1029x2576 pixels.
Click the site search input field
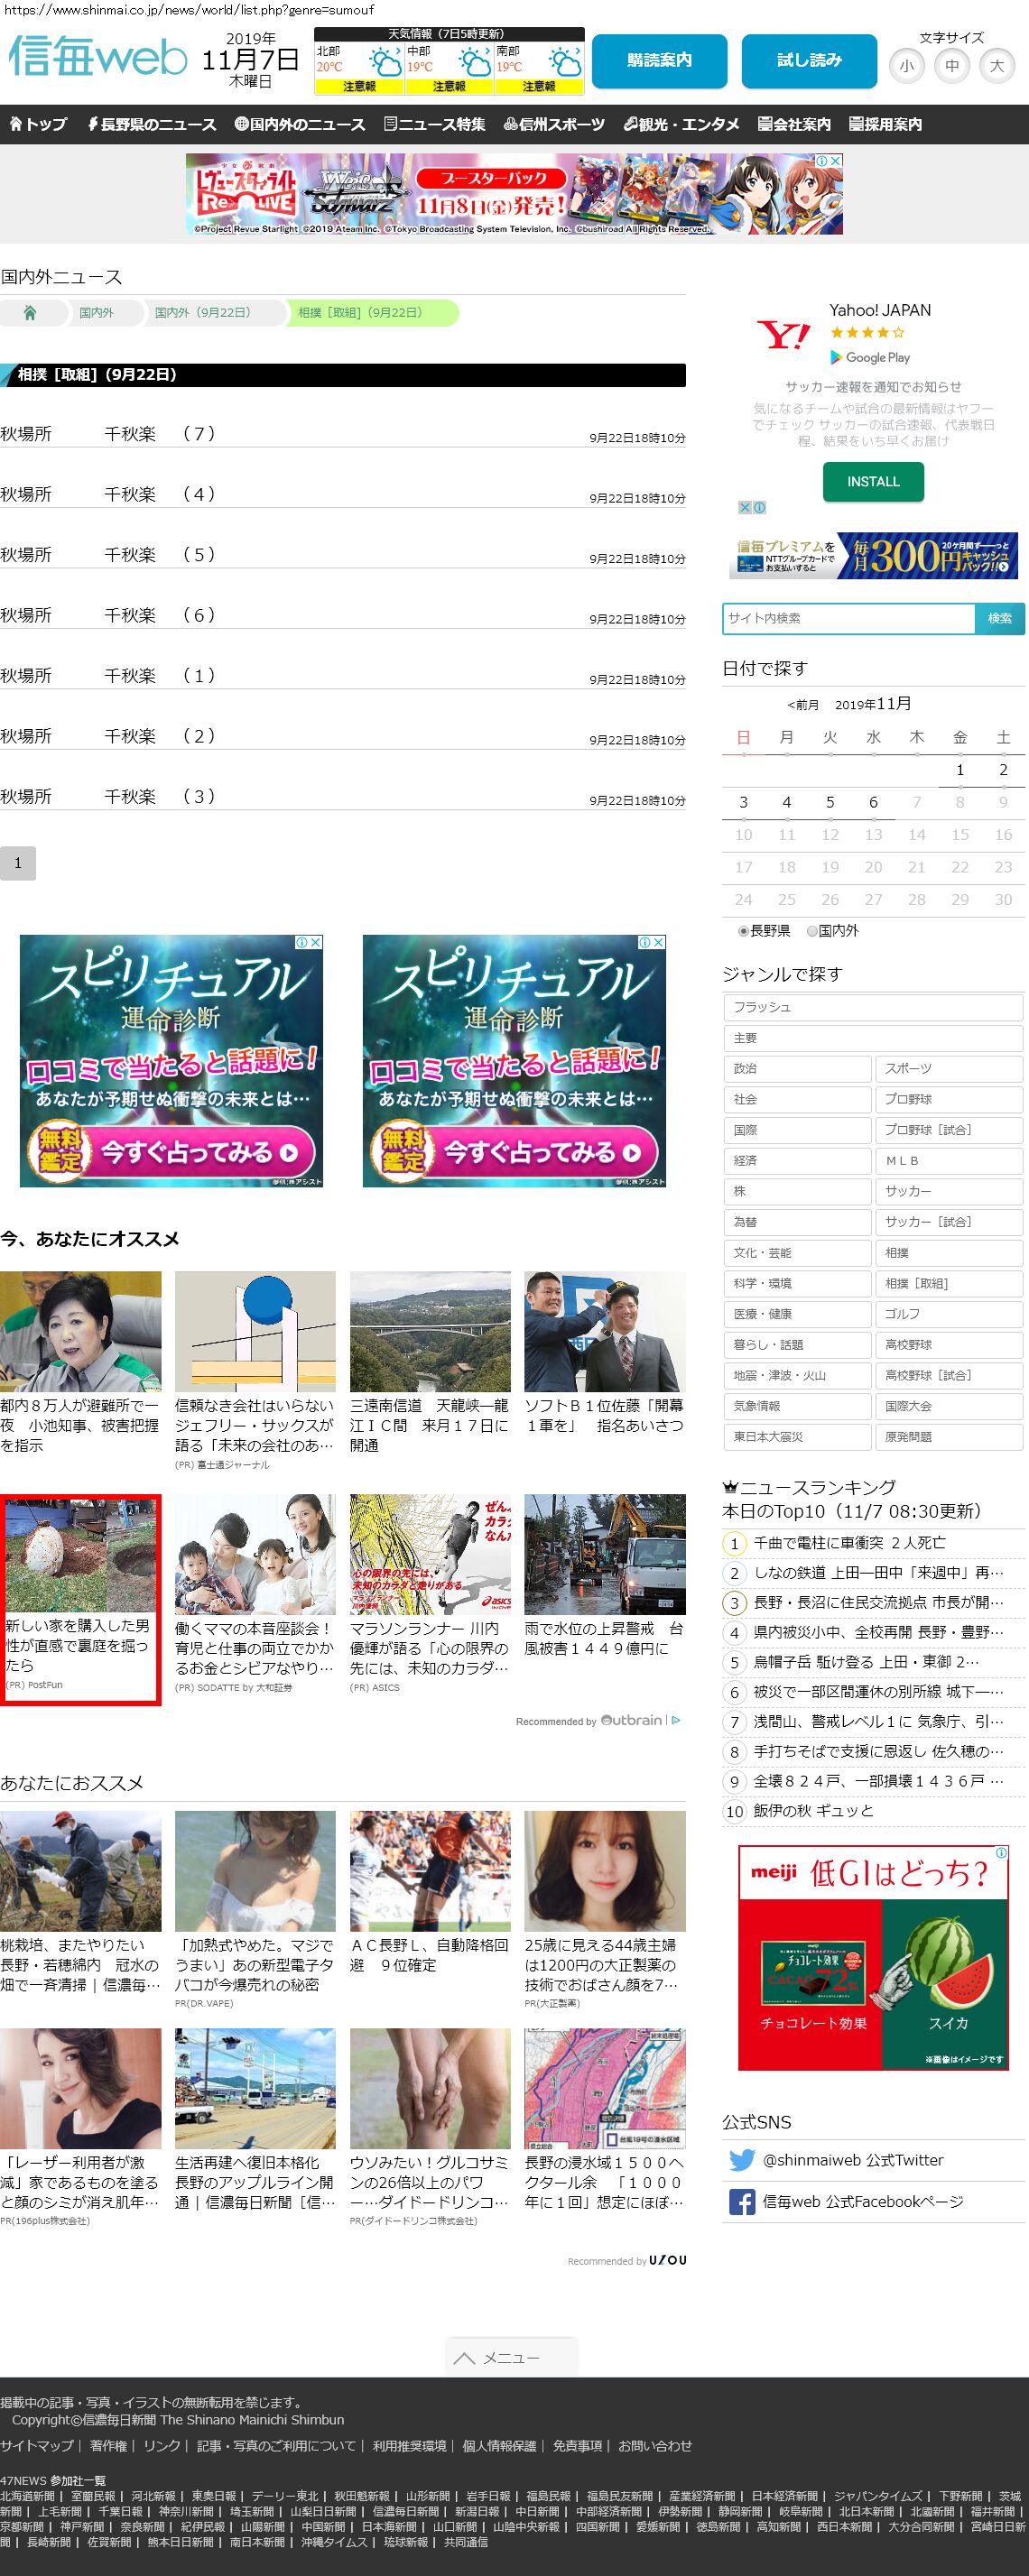[848, 619]
